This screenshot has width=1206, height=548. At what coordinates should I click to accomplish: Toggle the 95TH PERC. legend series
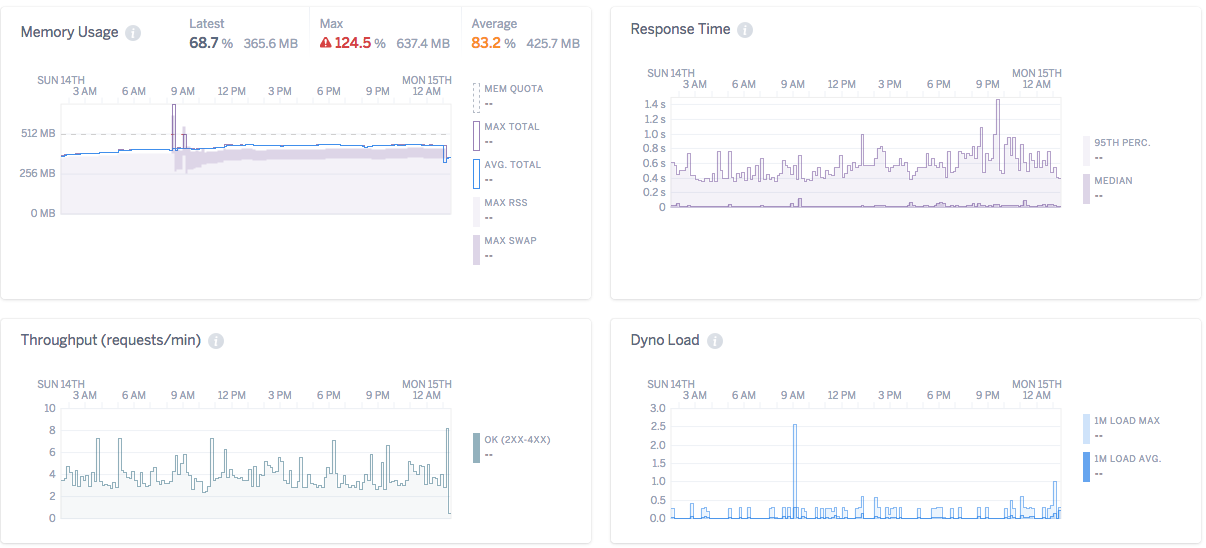pyautogui.click(x=1117, y=151)
